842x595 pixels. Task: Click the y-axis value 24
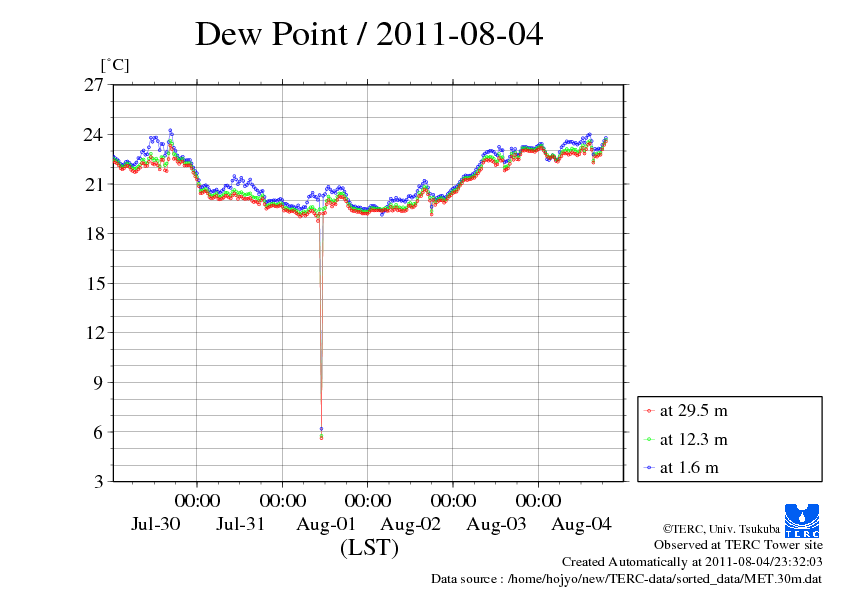point(93,134)
